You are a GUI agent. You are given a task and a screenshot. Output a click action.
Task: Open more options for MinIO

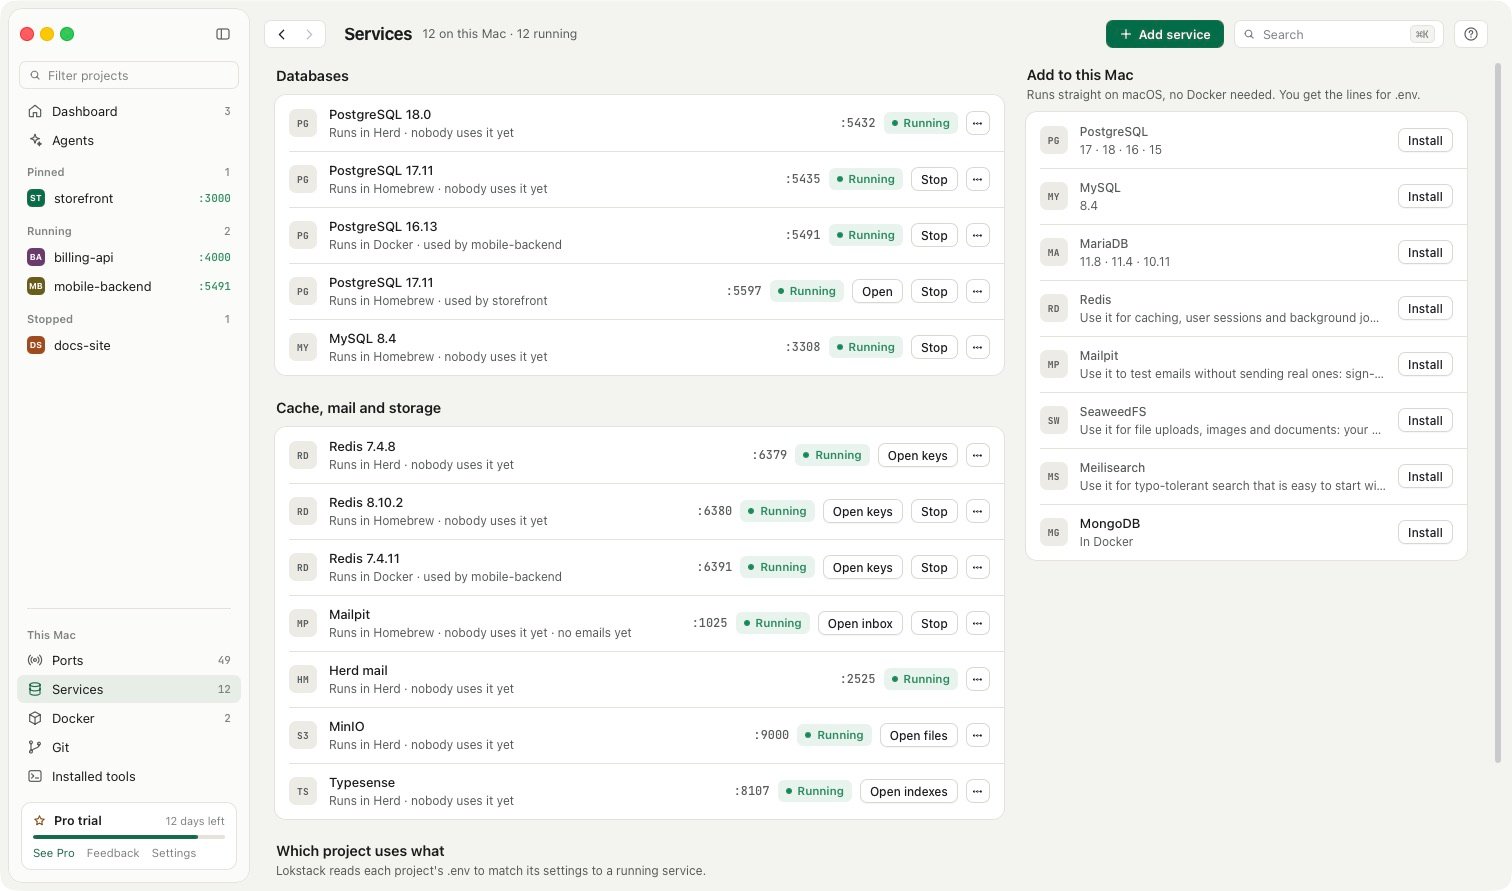coord(977,735)
